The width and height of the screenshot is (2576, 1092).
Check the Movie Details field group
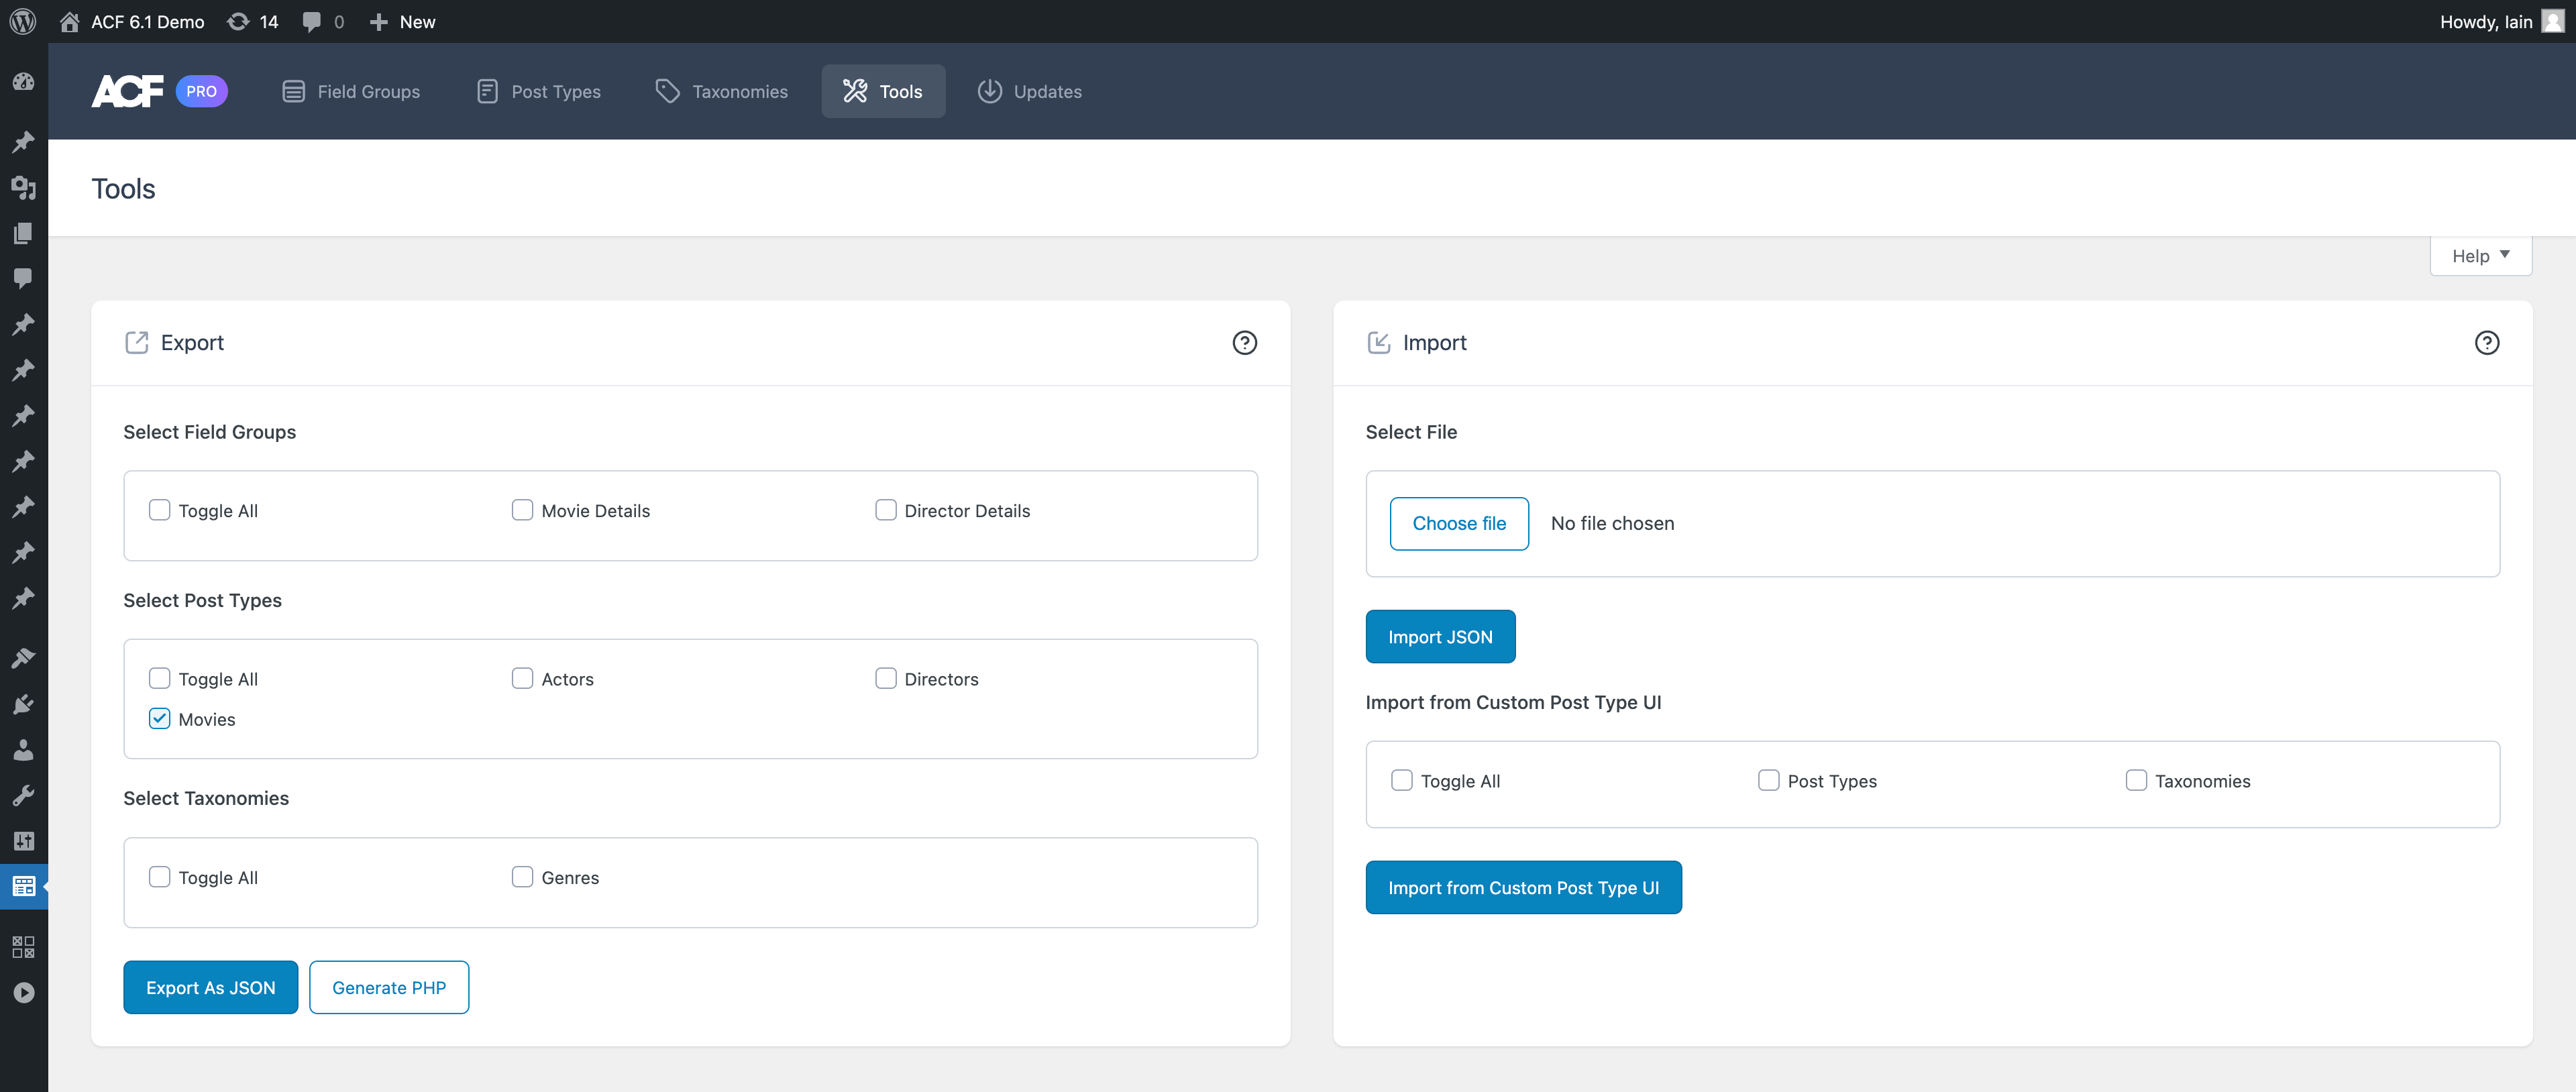tap(522, 510)
